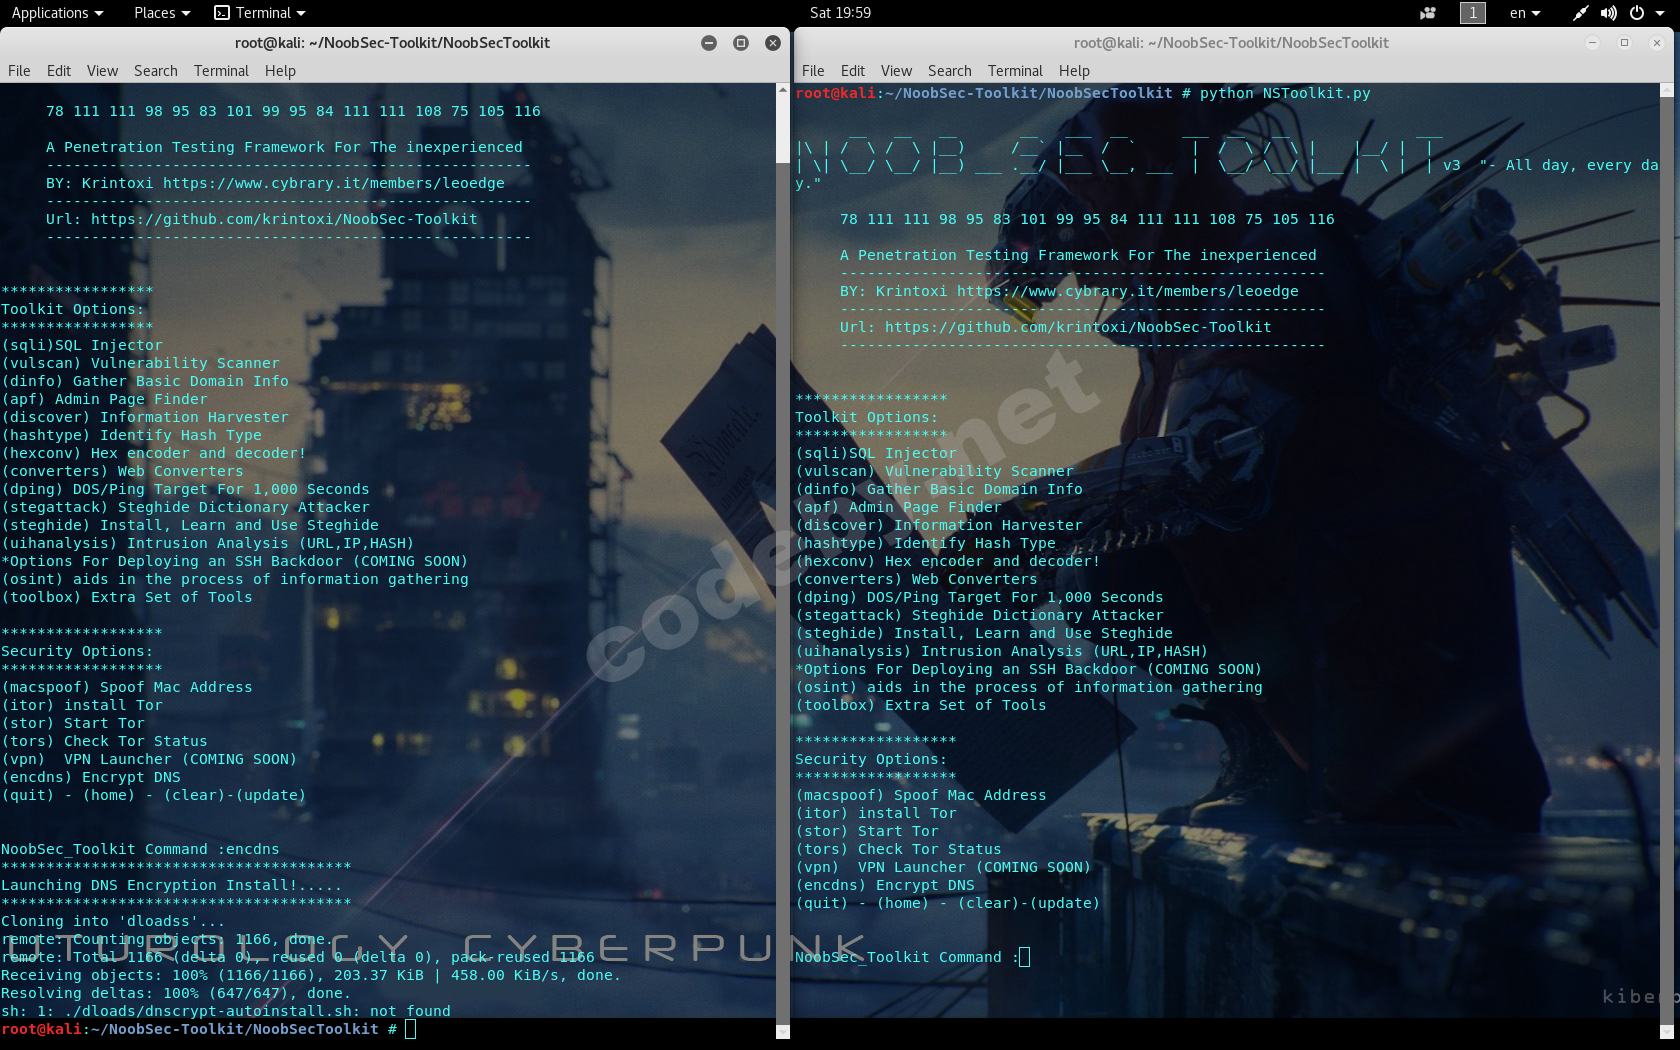Click the right terminal scrollbar down arrow

tap(1666, 1031)
